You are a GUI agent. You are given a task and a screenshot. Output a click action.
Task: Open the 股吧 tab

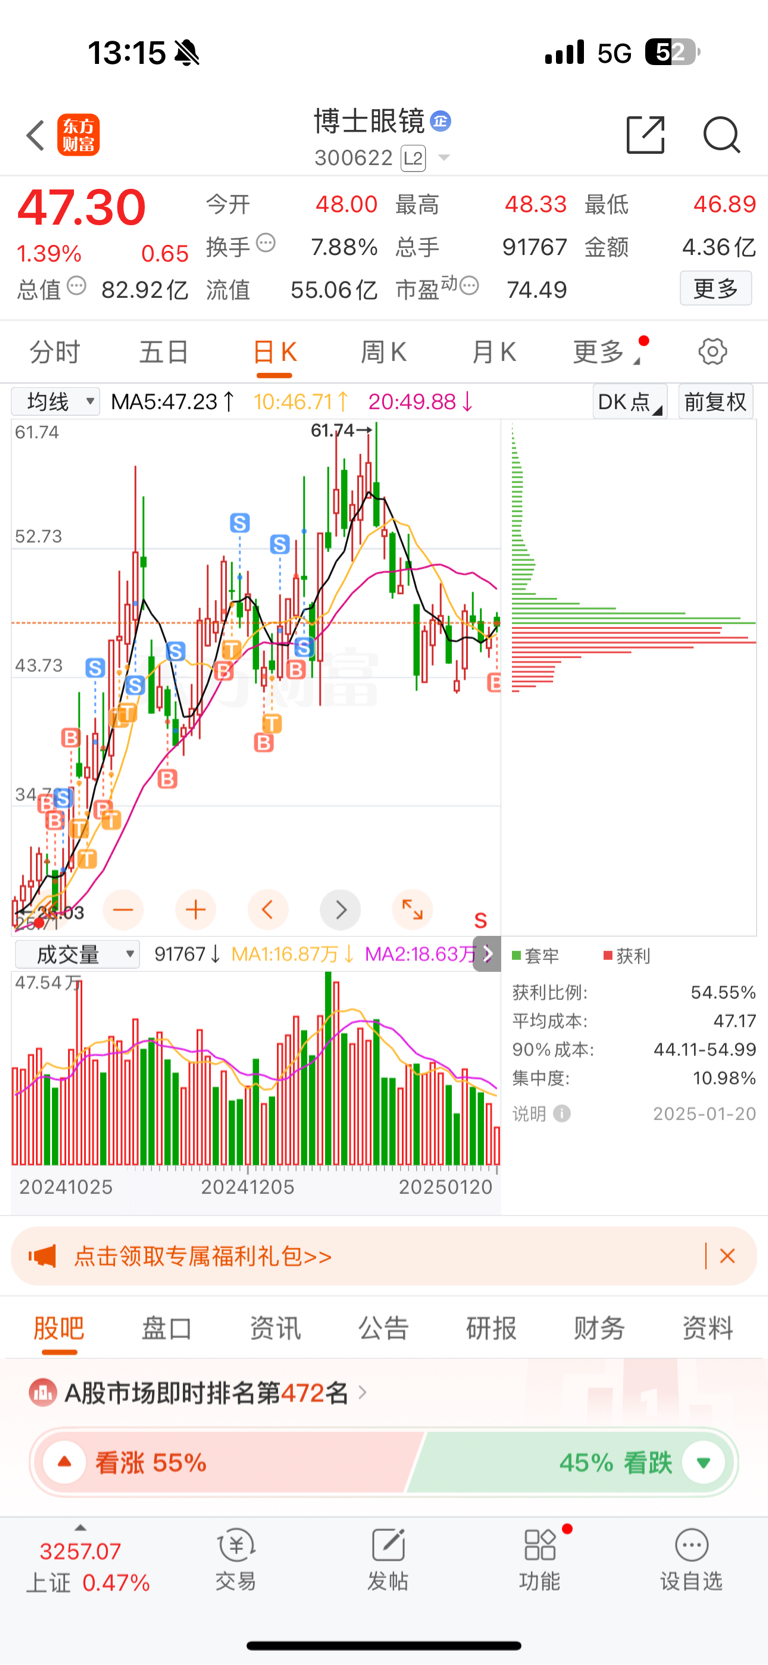point(59,1328)
